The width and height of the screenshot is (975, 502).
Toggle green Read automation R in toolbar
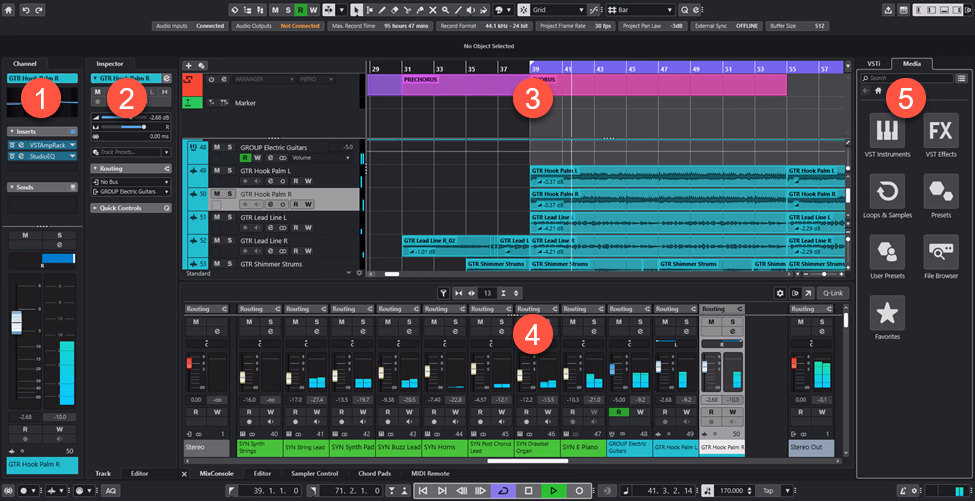301,10
